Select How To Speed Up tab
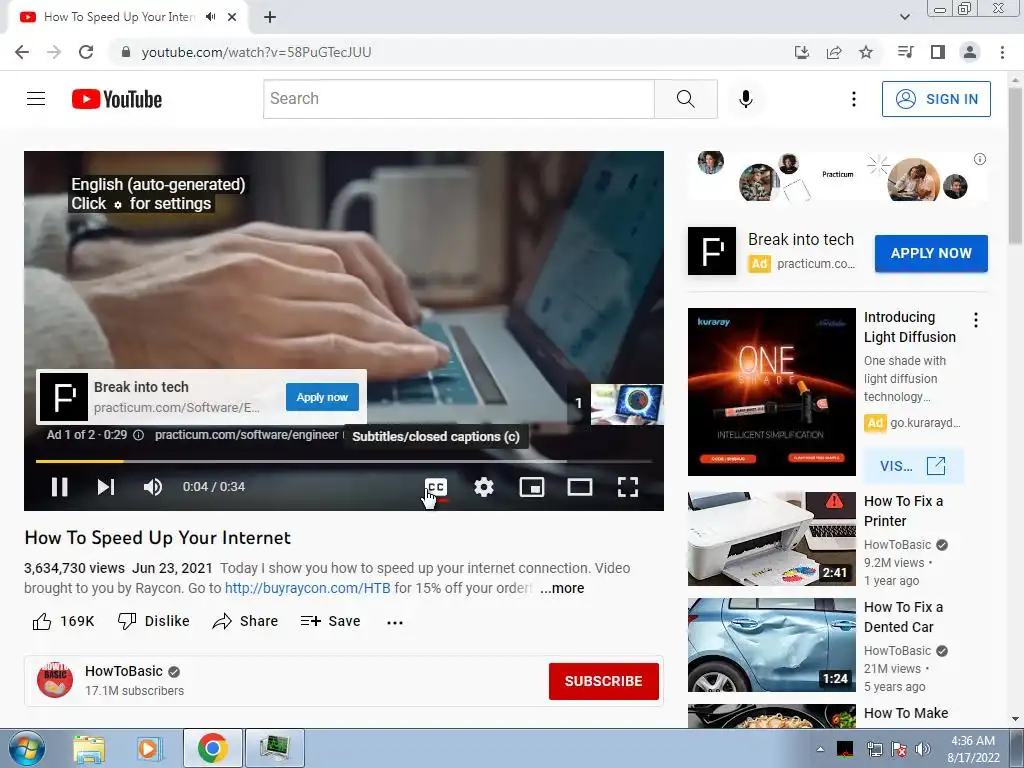The width and height of the screenshot is (1024, 768). (x=128, y=17)
